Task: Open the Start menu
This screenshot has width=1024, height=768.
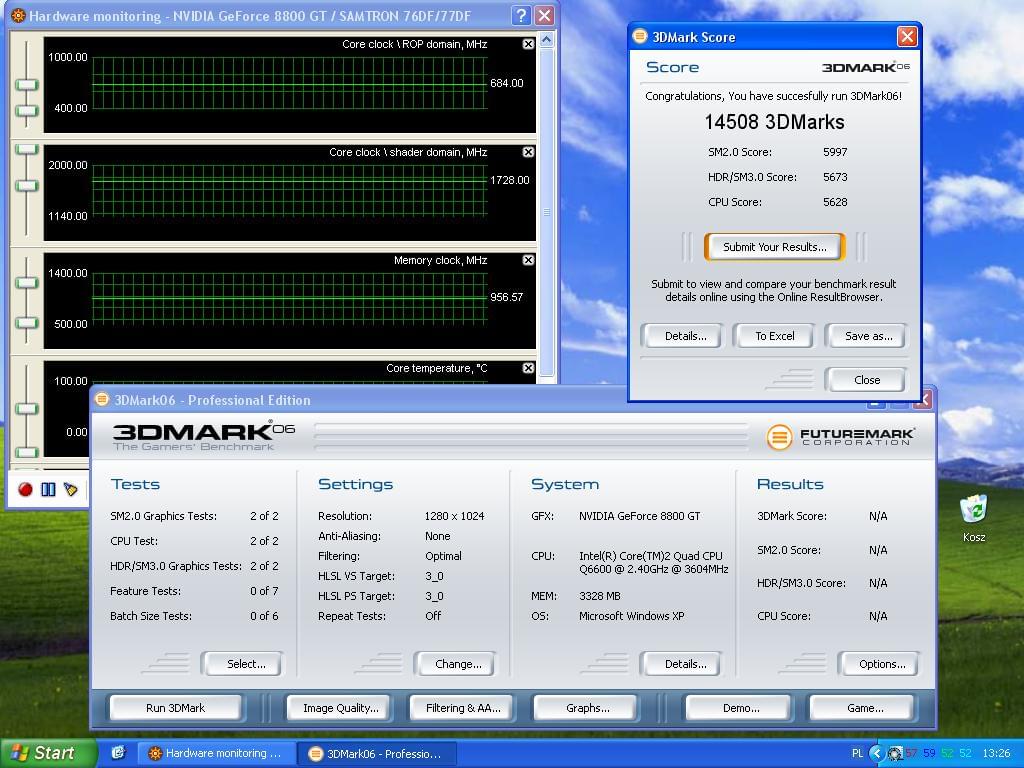Action: pos(49,753)
